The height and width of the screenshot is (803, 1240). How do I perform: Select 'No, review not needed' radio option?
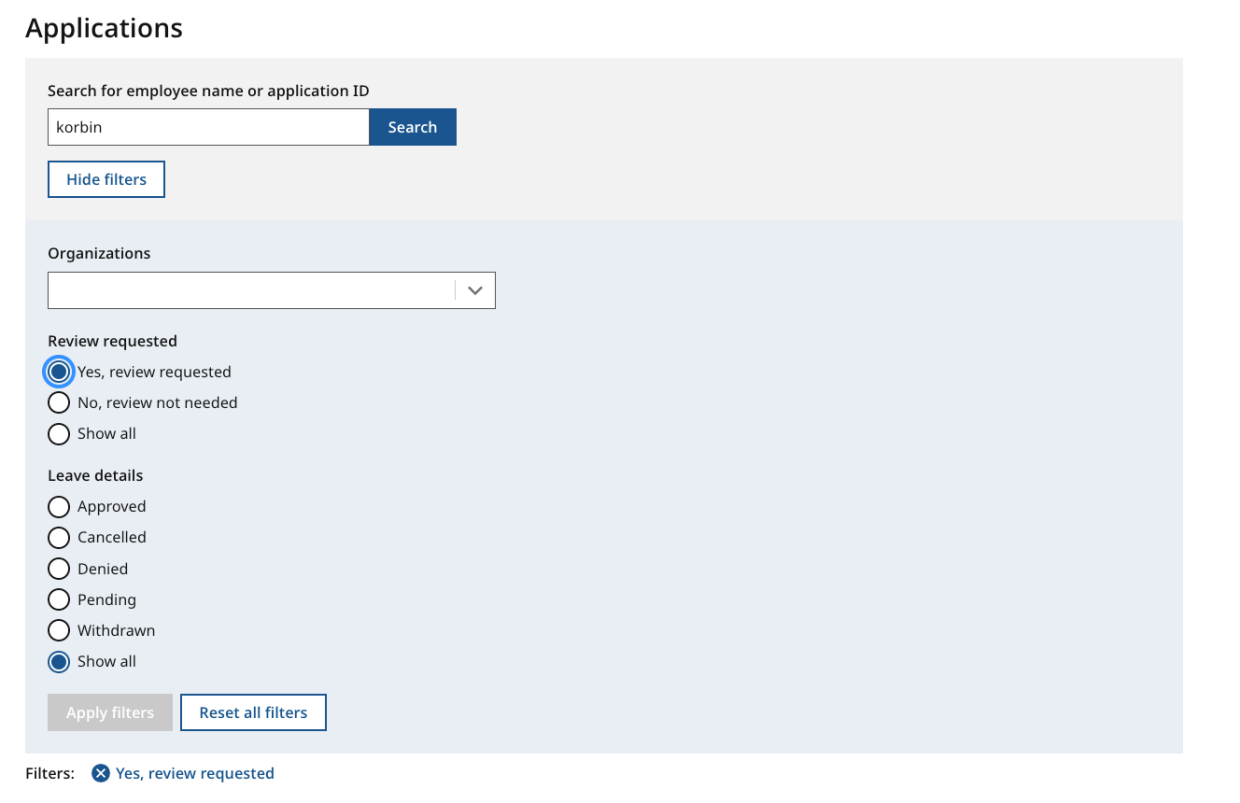pyautogui.click(x=59, y=403)
